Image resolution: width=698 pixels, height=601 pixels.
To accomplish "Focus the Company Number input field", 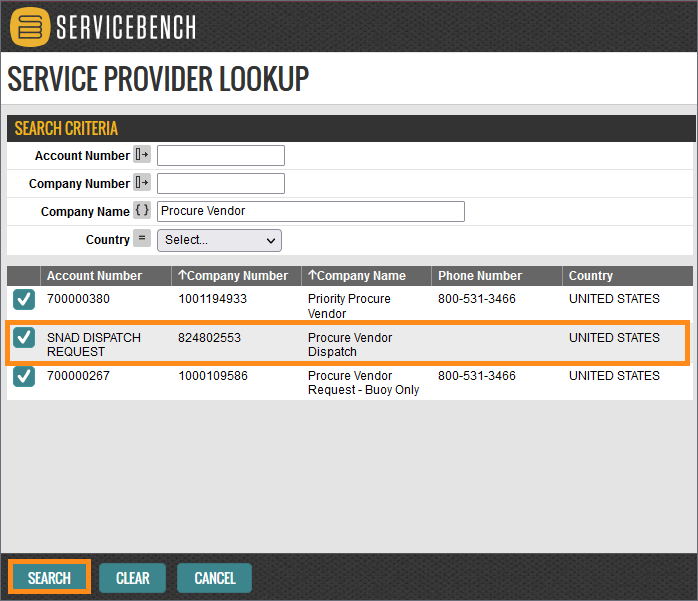I will click(x=221, y=183).
